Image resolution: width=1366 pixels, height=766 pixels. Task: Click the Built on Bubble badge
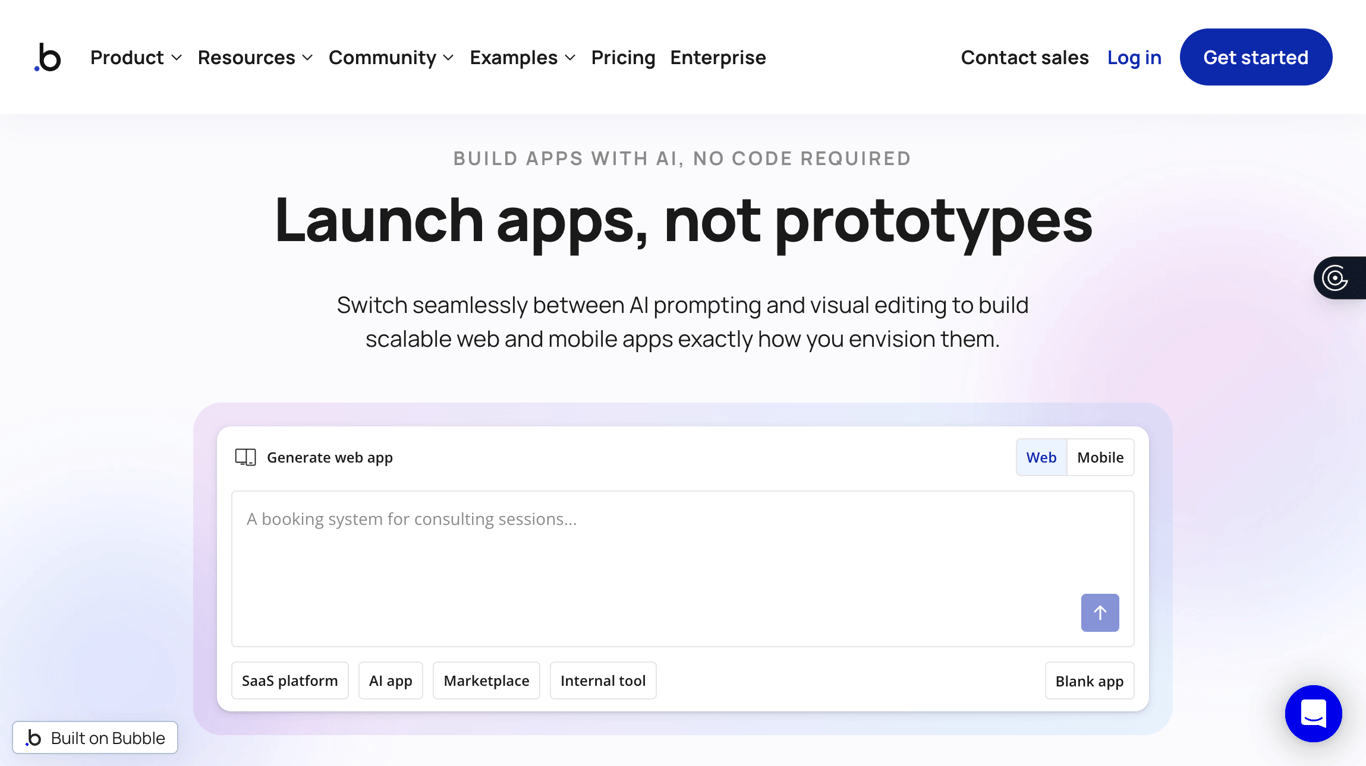95,737
